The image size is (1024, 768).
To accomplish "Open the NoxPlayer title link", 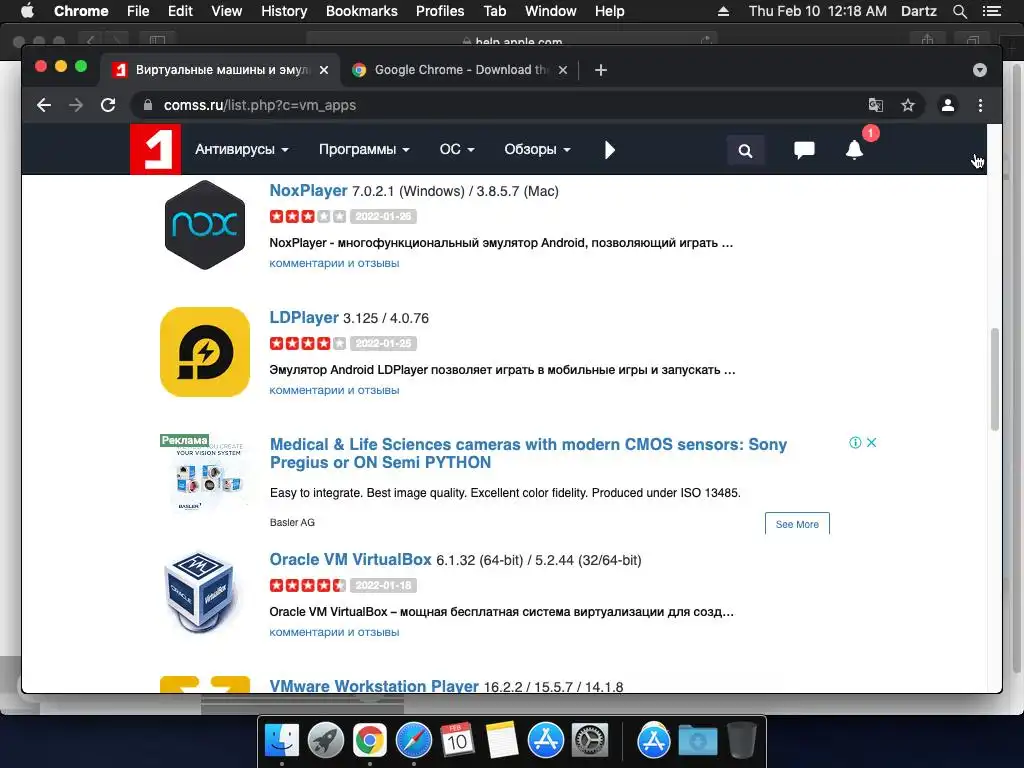I will (x=308, y=191).
